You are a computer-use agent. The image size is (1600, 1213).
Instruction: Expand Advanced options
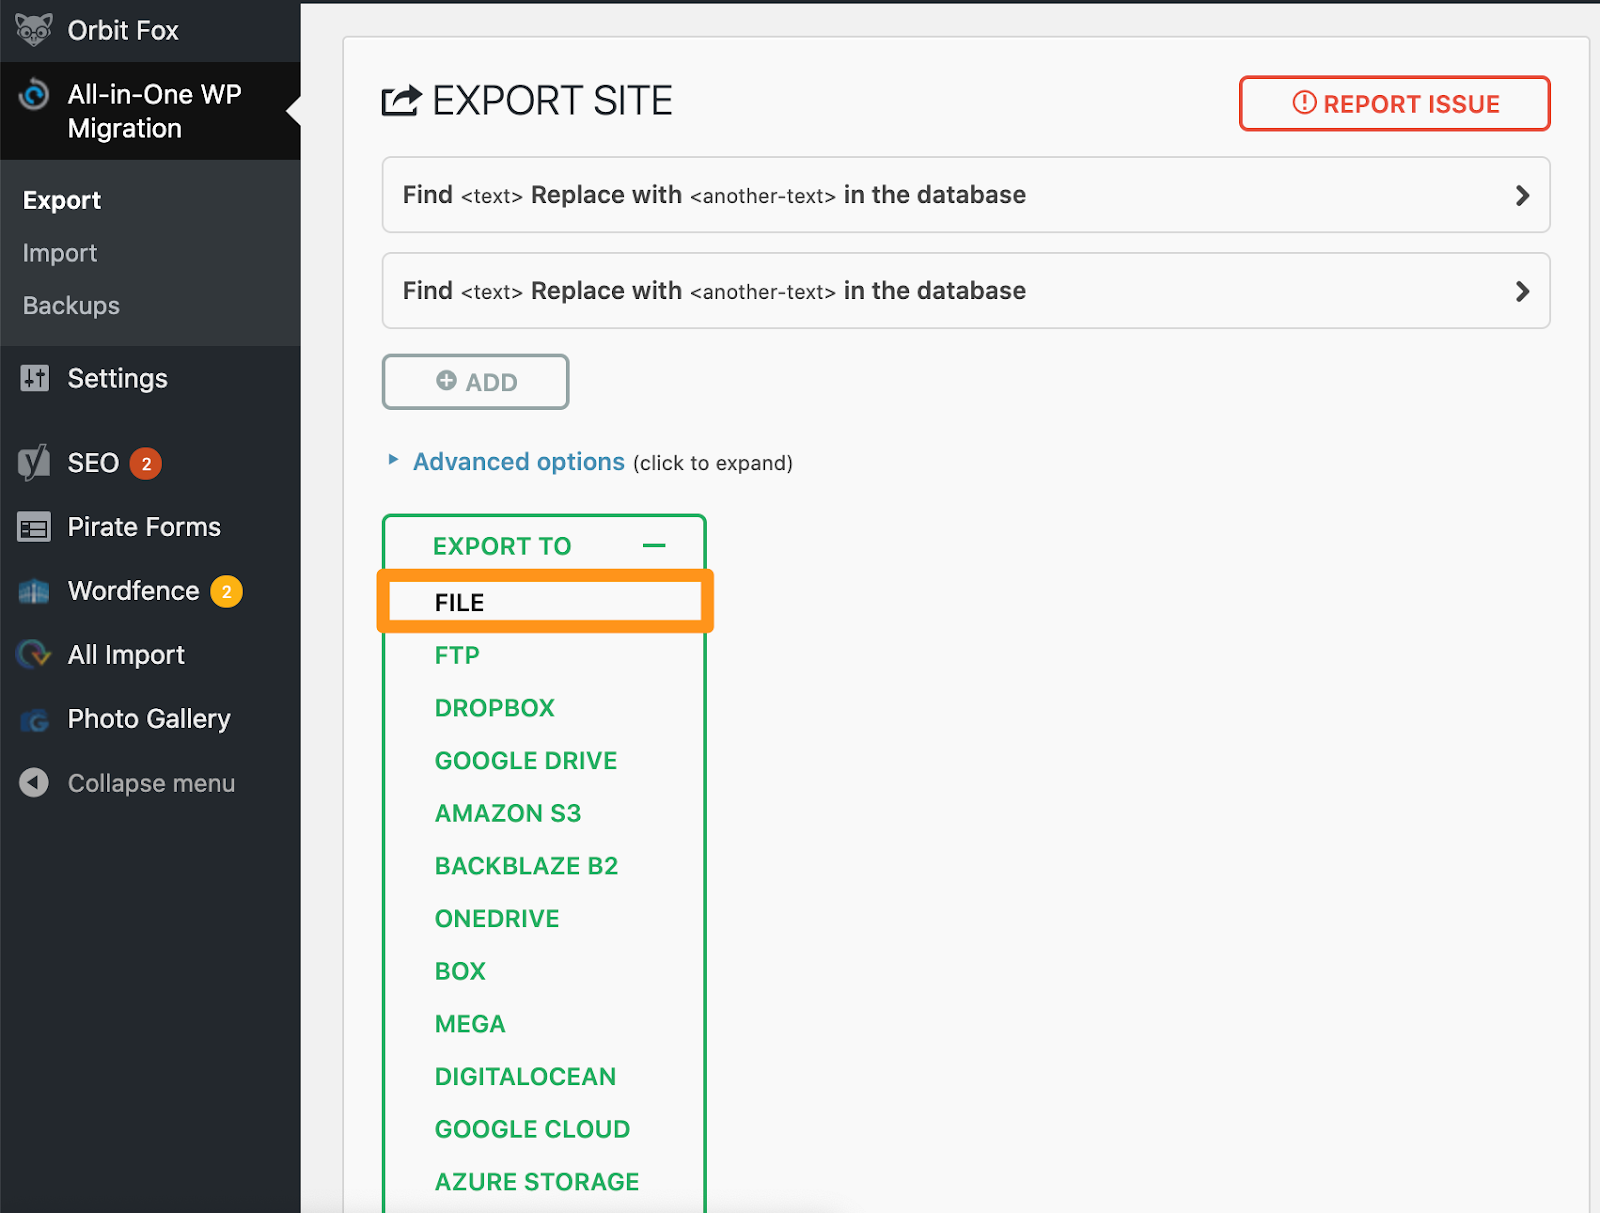518,461
